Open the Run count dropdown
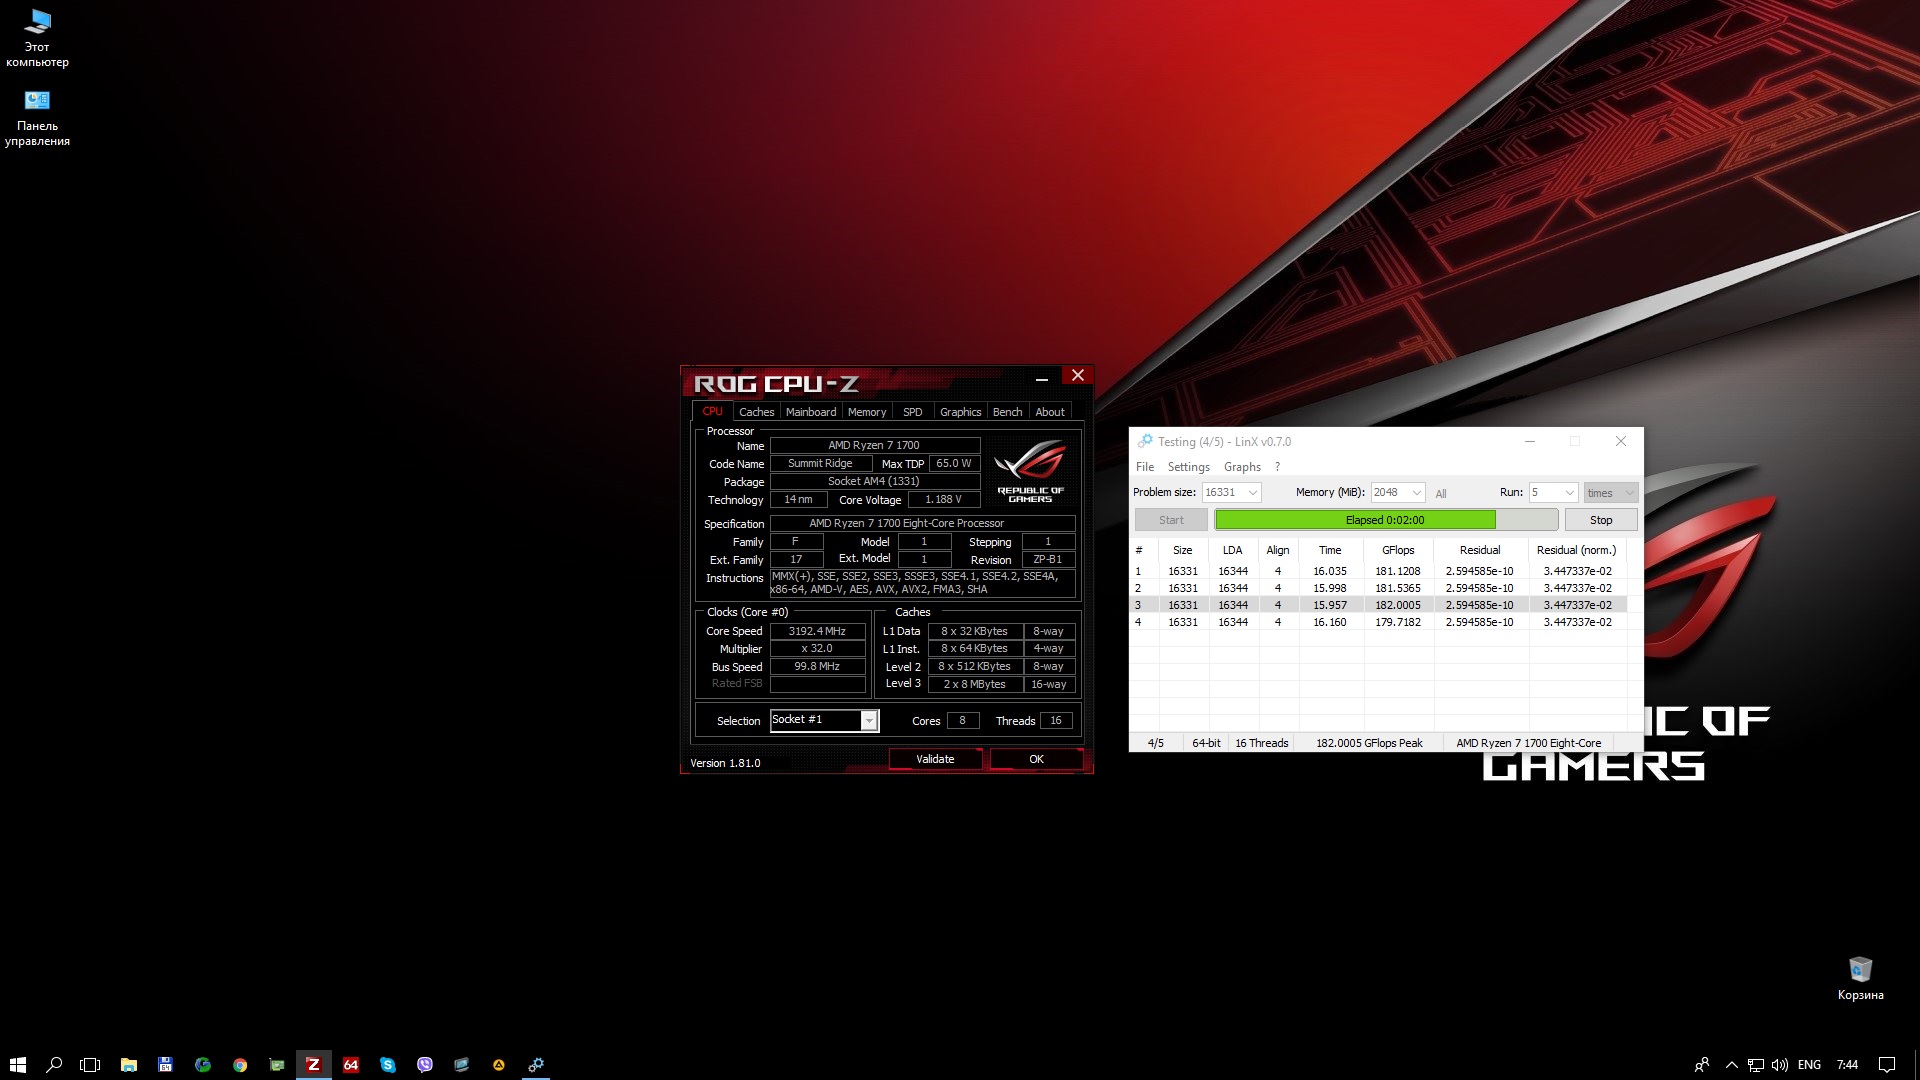The image size is (1920, 1080). 1569,493
